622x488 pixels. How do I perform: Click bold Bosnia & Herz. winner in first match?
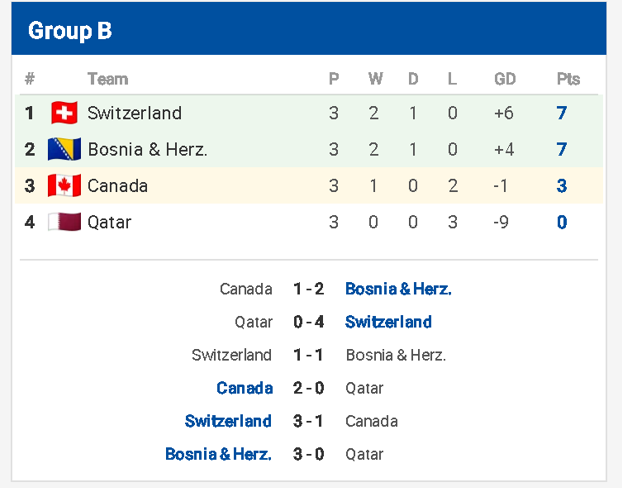click(398, 289)
